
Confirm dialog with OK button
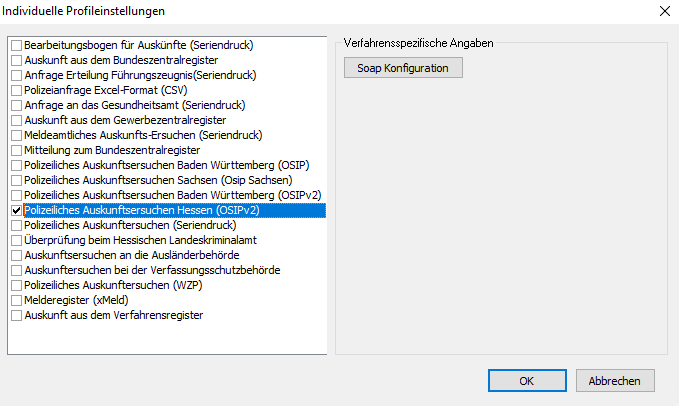tap(526, 381)
